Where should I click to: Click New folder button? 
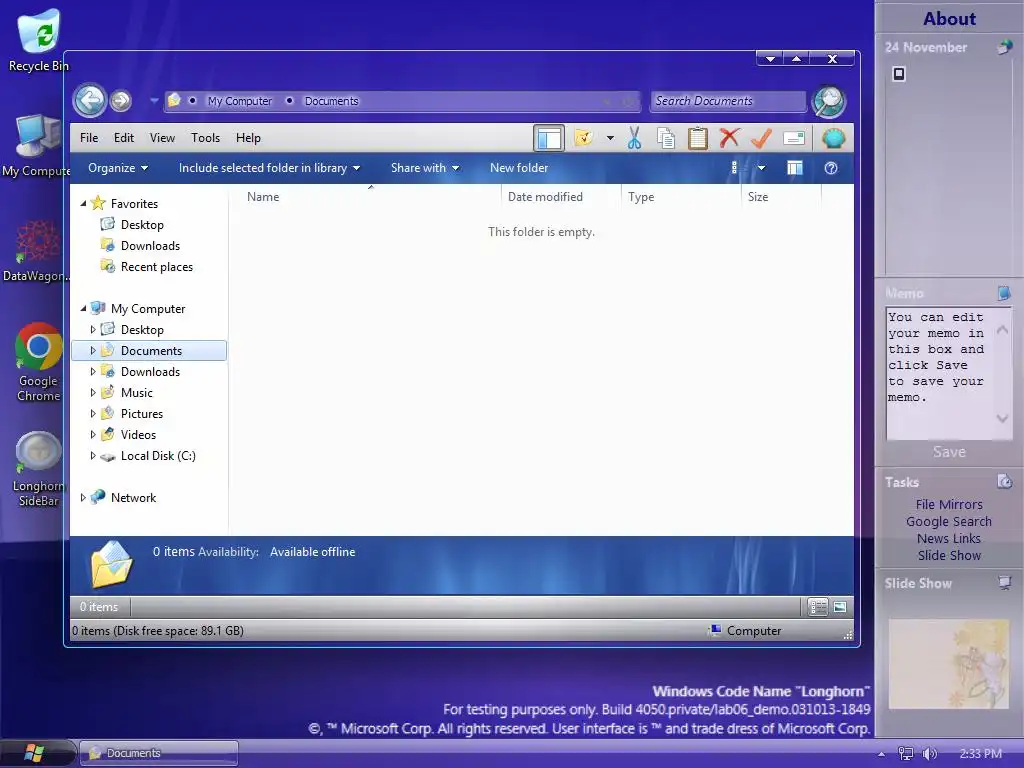[519, 168]
